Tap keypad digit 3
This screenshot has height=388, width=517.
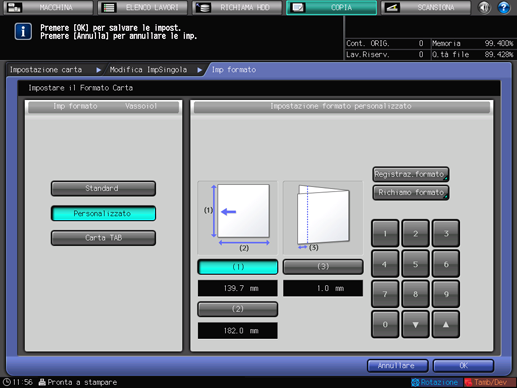coord(446,233)
